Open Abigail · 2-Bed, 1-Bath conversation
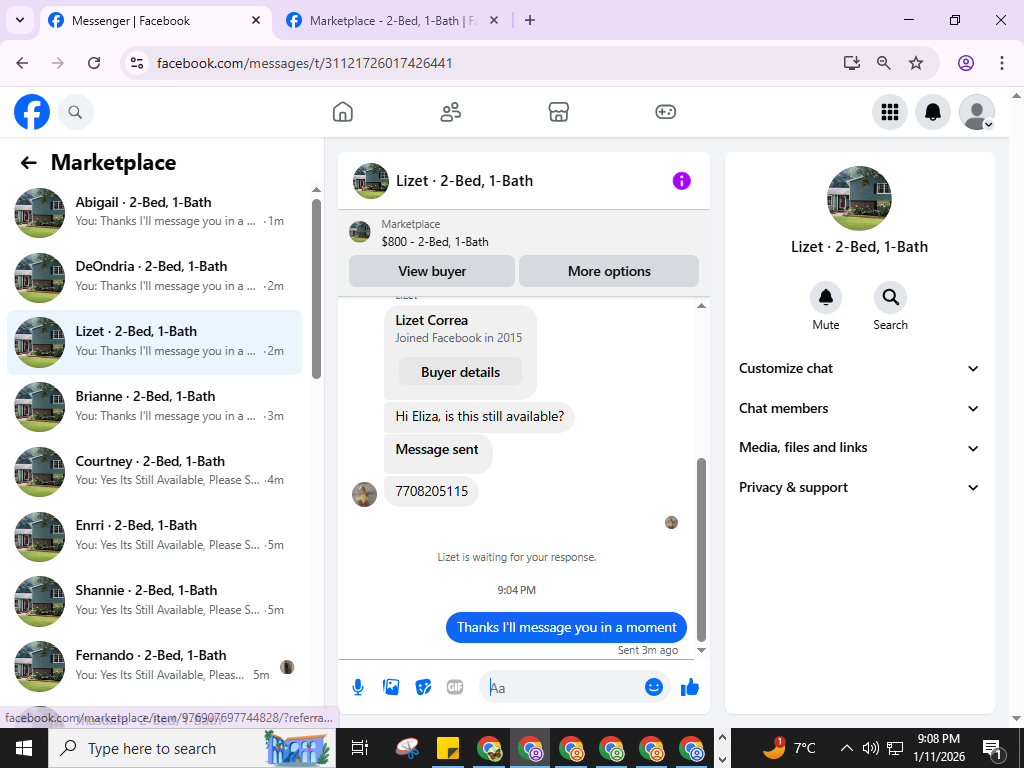This screenshot has width=1024, height=768. (x=155, y=212)
